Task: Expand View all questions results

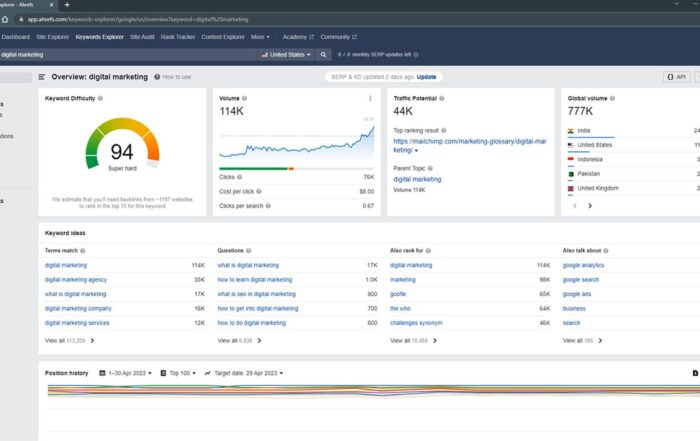Action: click(x=239, y=341)
